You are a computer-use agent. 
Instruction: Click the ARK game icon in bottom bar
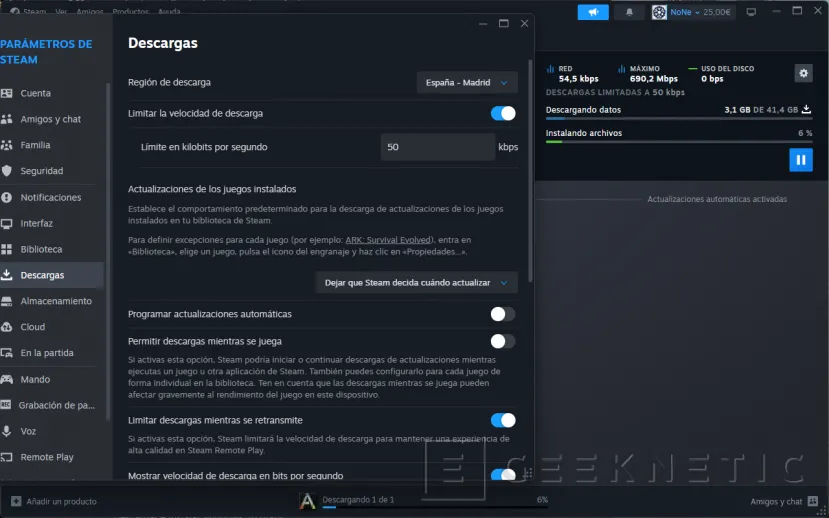[307, 501]
